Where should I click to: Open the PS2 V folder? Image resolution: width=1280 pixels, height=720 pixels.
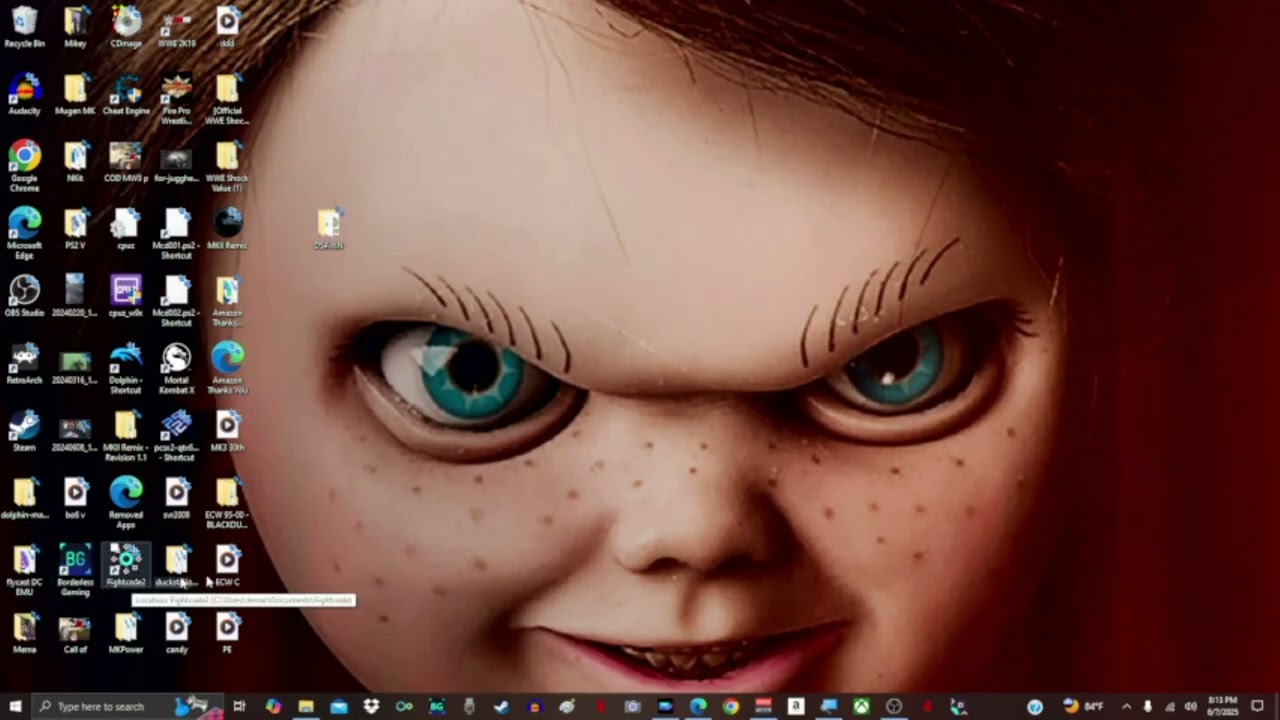click(75, 228)
